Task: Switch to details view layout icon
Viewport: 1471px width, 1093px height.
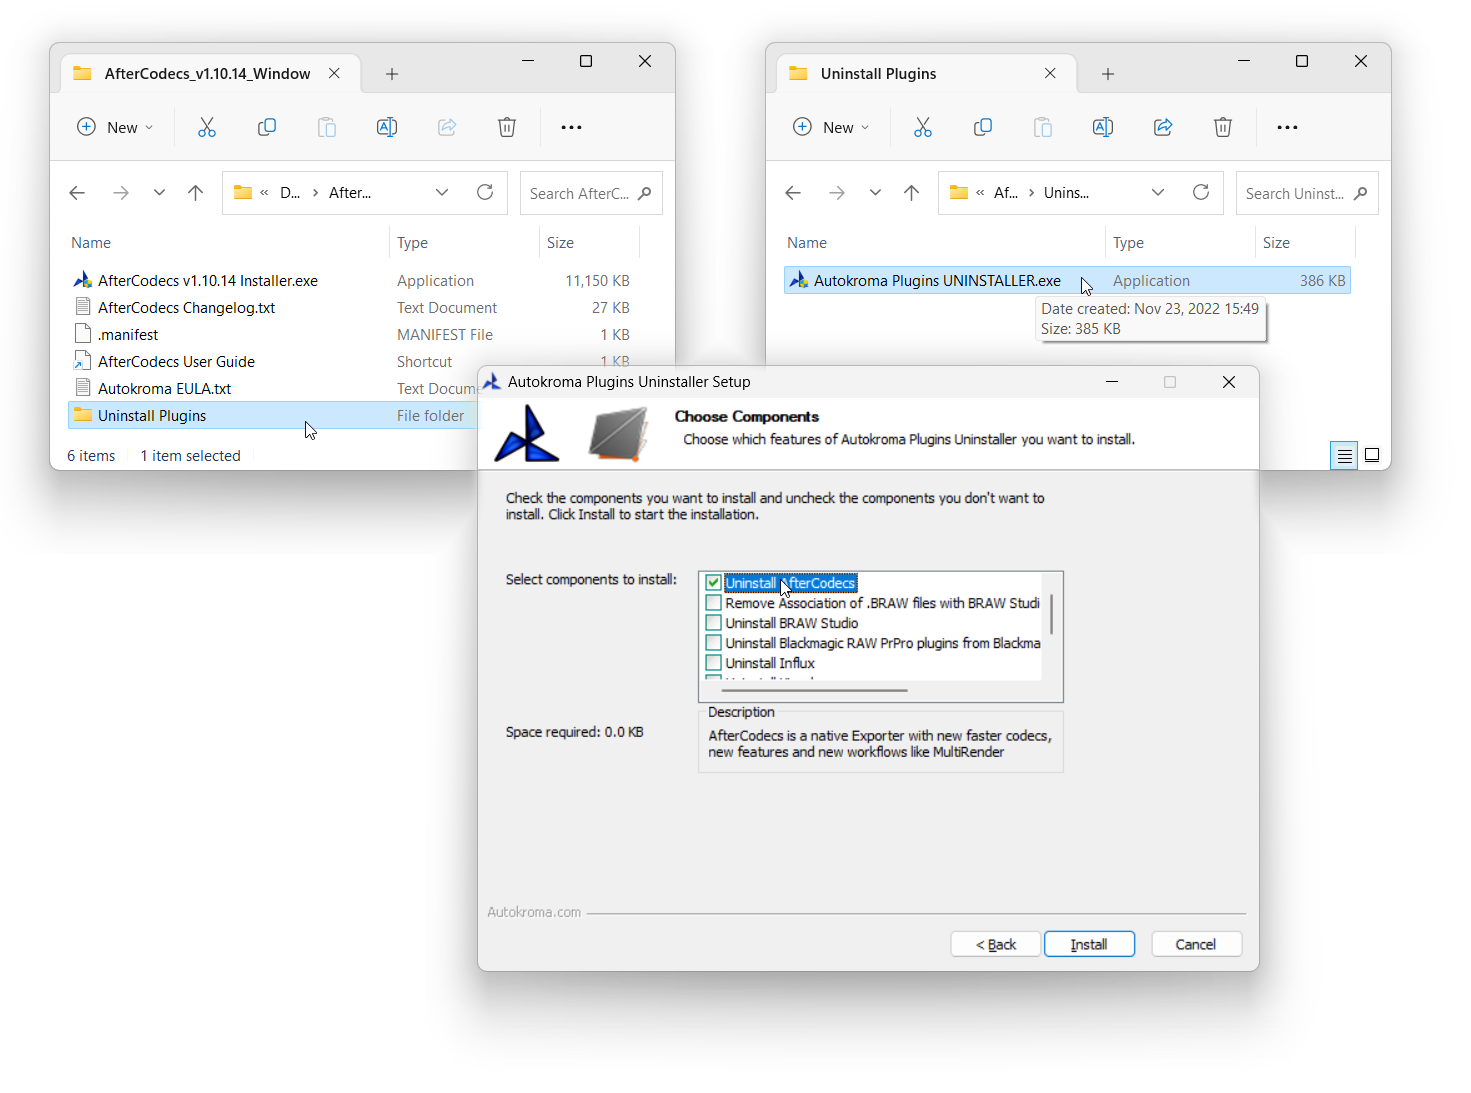Action: pos(1344,455)
